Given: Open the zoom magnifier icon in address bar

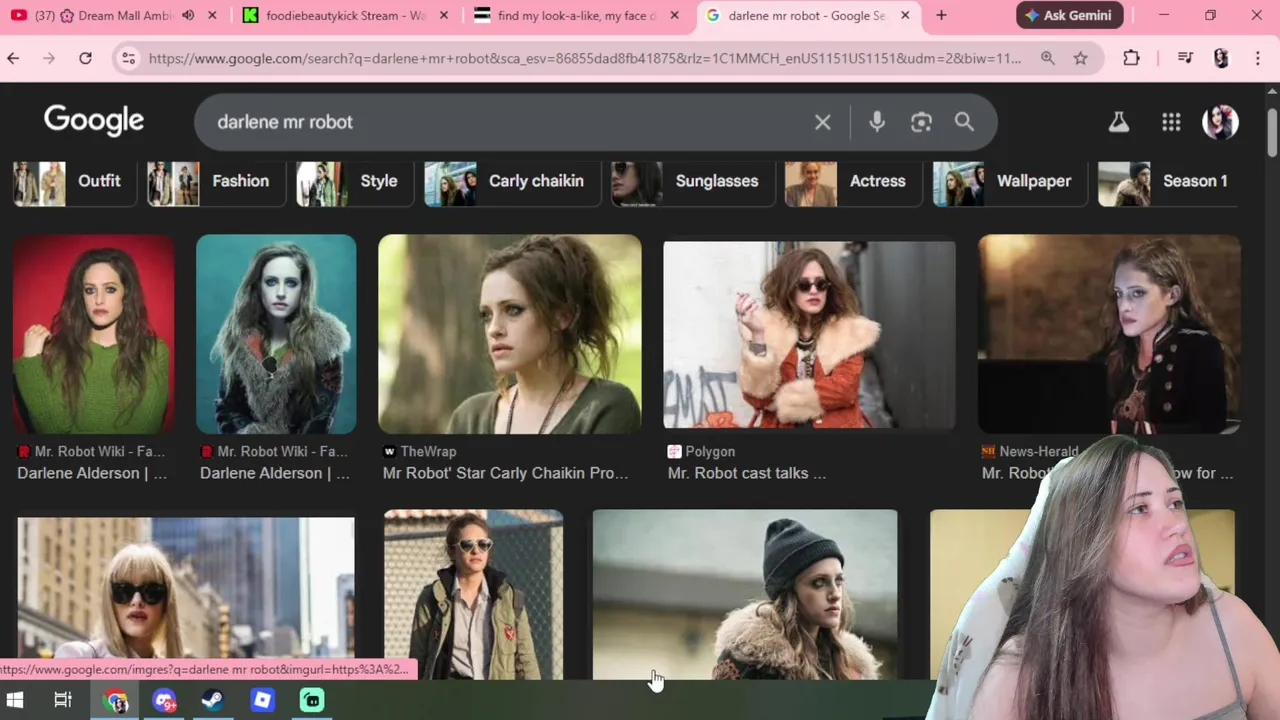Looking at the screenshot, I should pos(1047,58).
